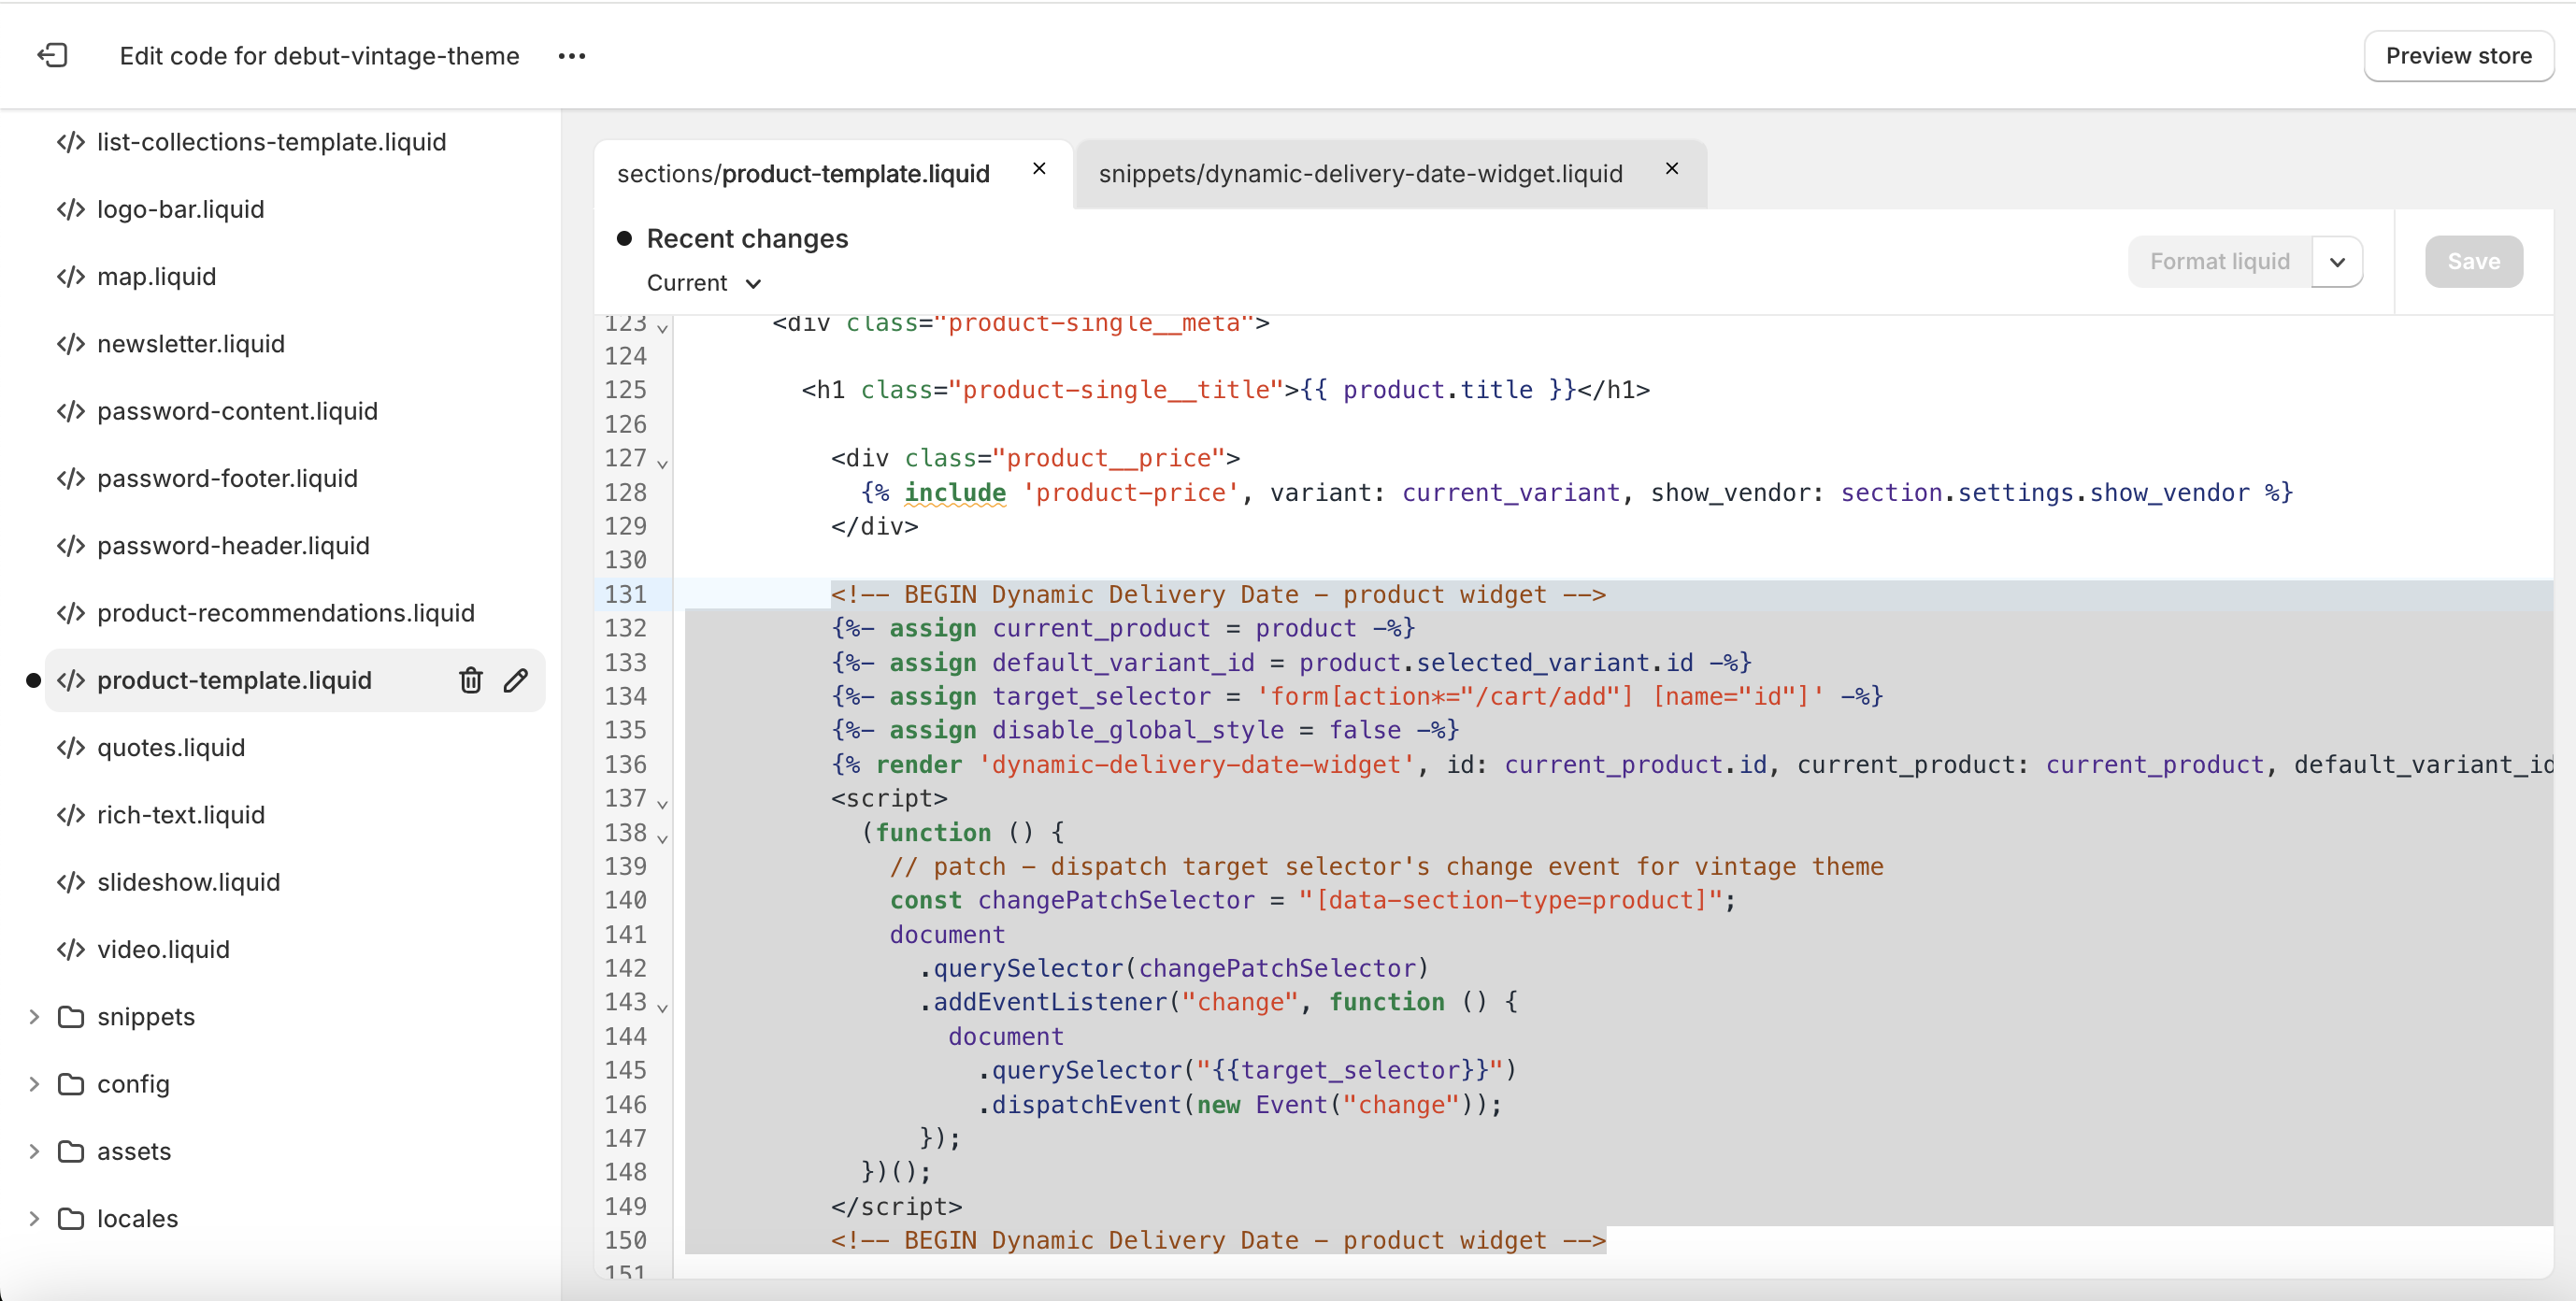Open the Format liquid dropdown arrow
The height and width of the screenshot is (1301, 2576).
[2337, 262]
